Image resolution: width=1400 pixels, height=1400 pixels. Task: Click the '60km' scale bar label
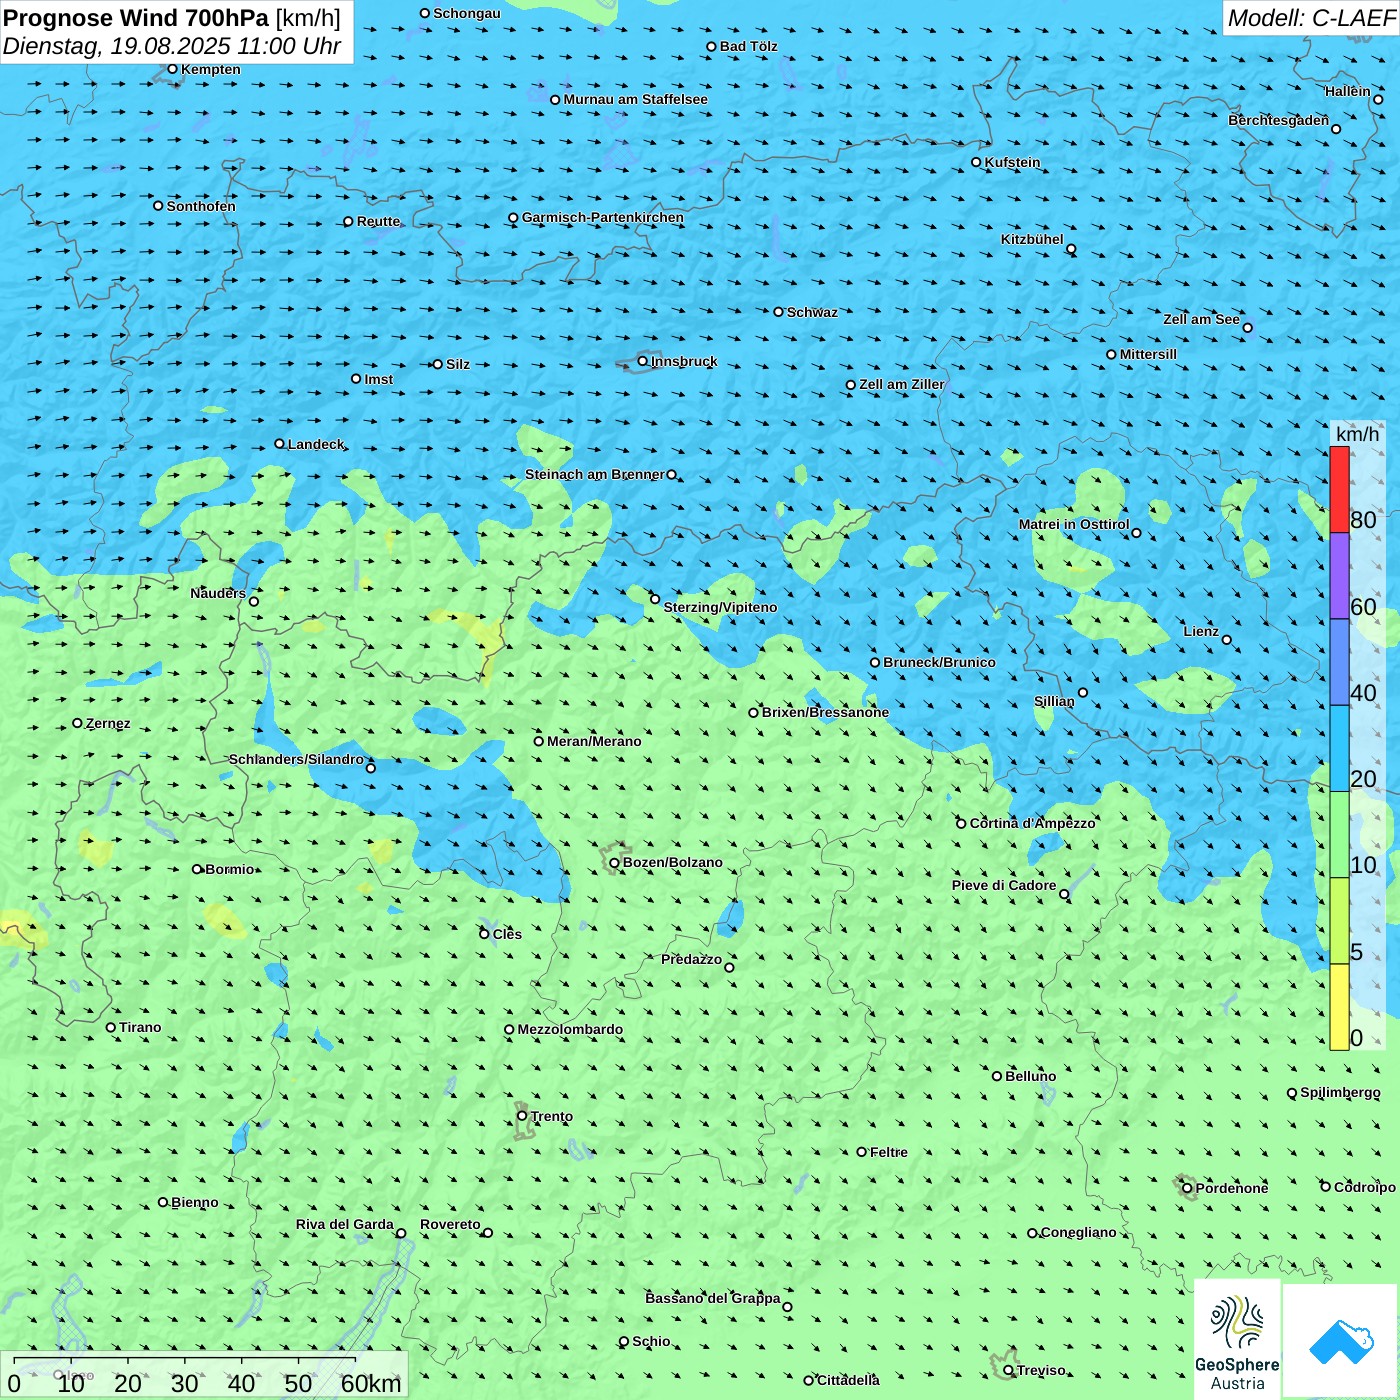tap(371, 1384)
